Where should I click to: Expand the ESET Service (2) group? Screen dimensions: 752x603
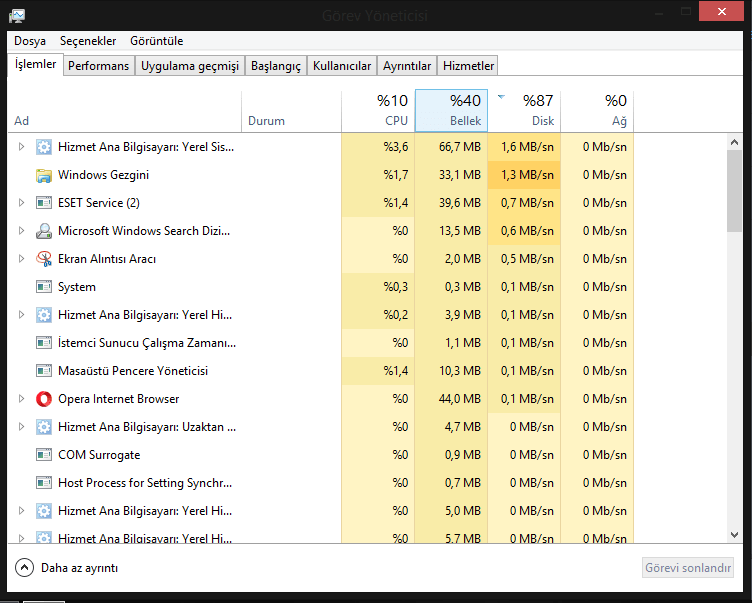pos(21,203)
